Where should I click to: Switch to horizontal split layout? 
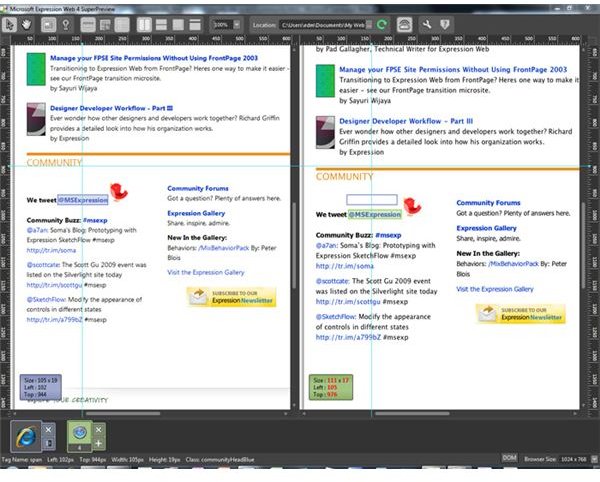coord(161,25)
